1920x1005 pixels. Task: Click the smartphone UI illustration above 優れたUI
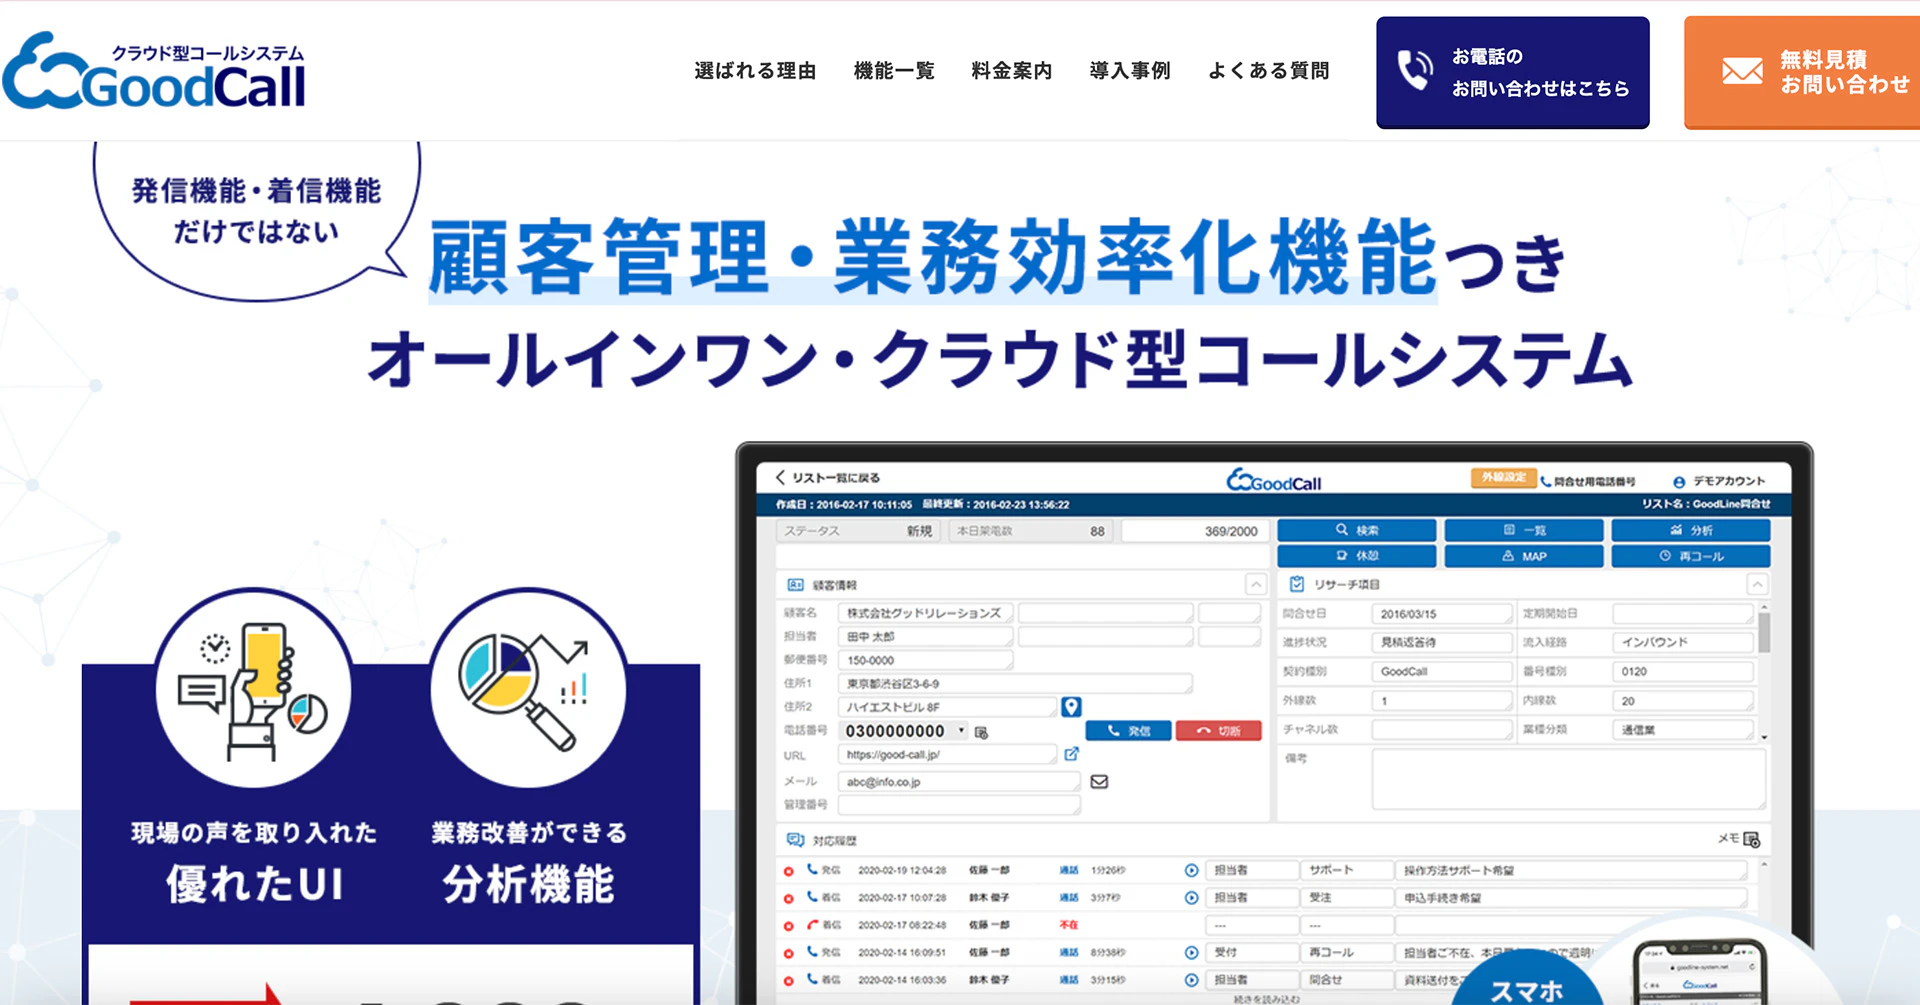[253, 688]
